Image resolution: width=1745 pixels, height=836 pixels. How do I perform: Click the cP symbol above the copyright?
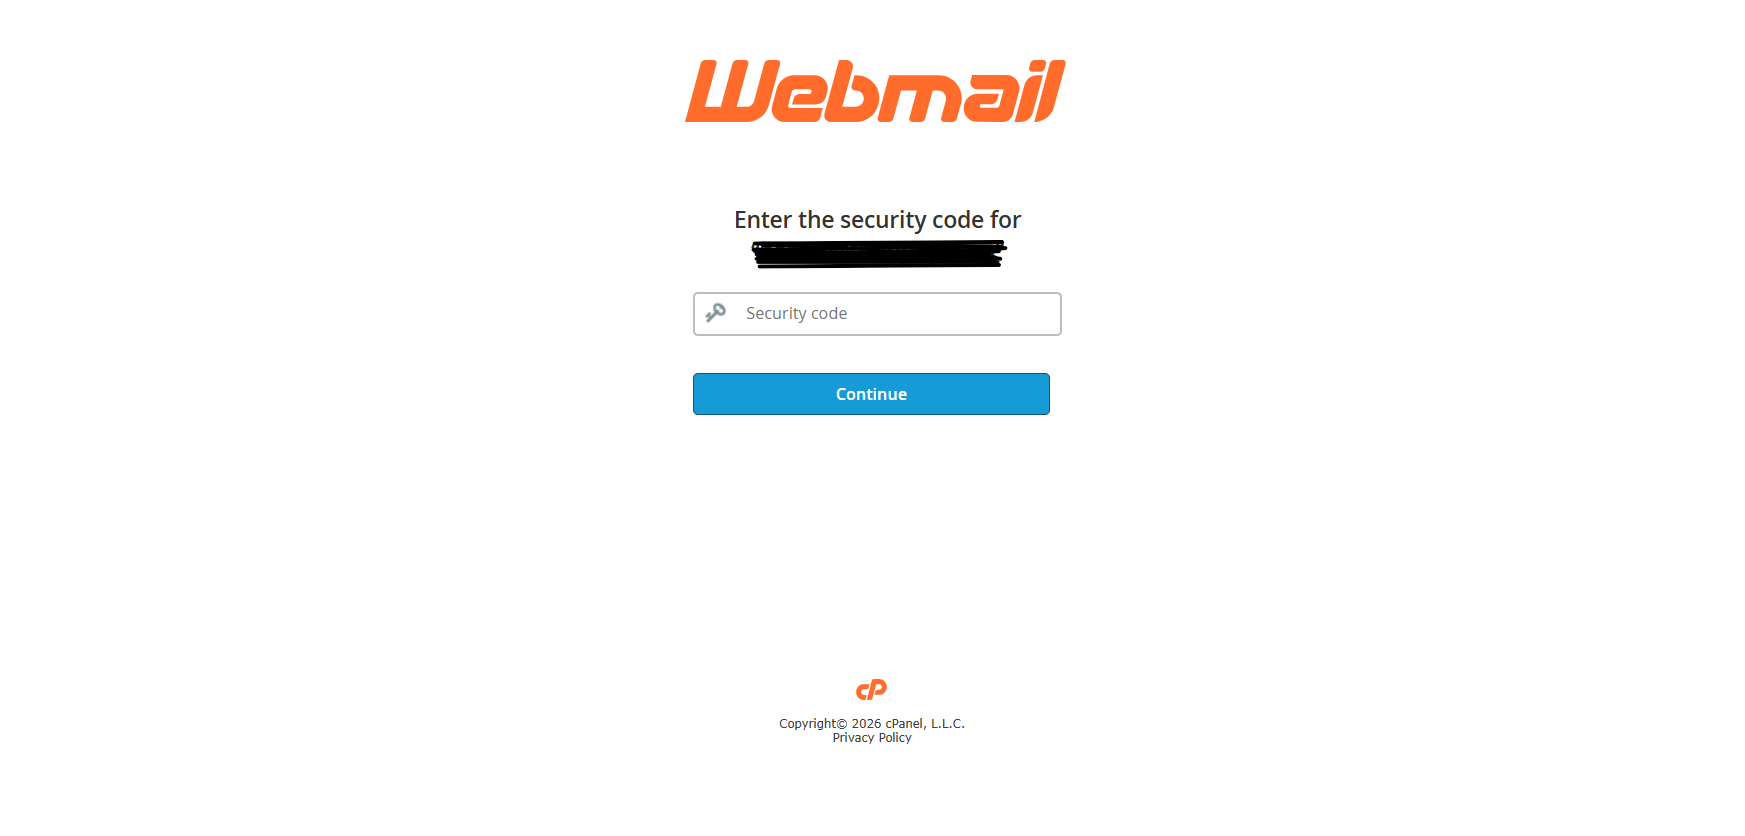point(872,690)
